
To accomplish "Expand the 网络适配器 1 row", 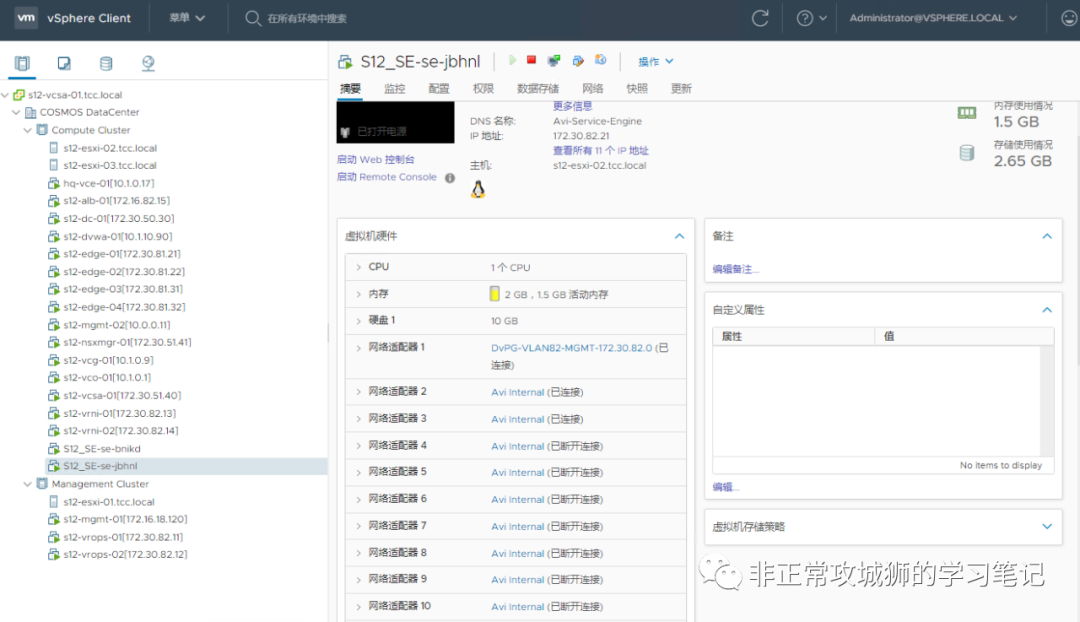I will pyautogui.click(x=358, y=348).
